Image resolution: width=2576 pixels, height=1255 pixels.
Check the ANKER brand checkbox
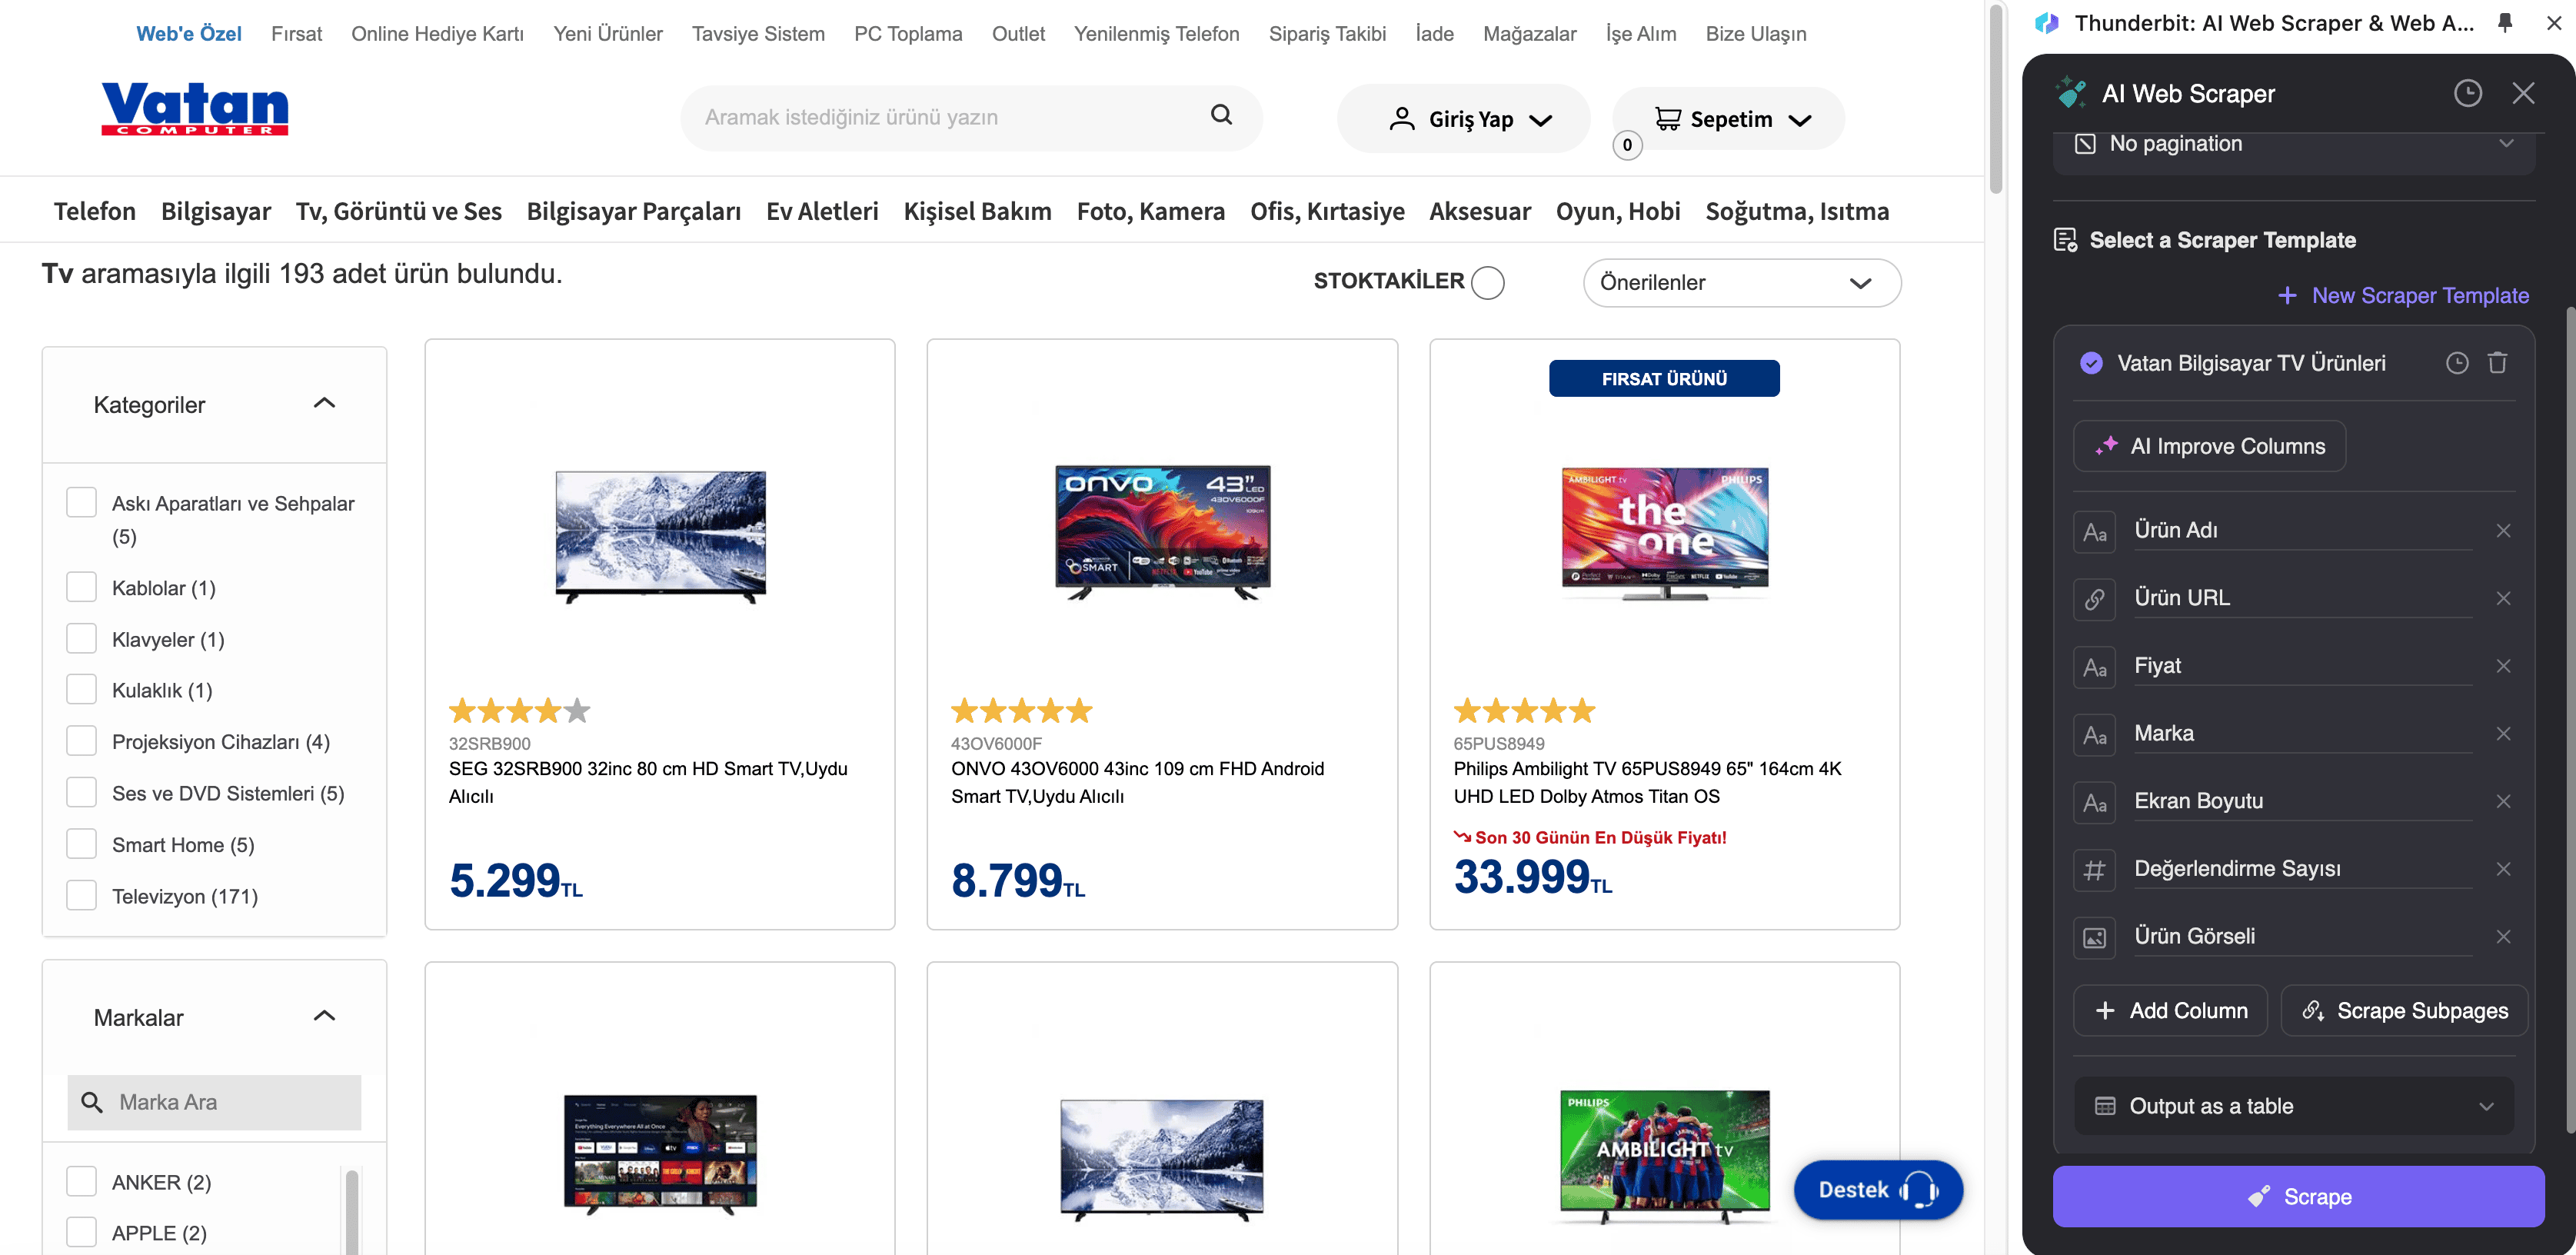[x=81, y=1182]
